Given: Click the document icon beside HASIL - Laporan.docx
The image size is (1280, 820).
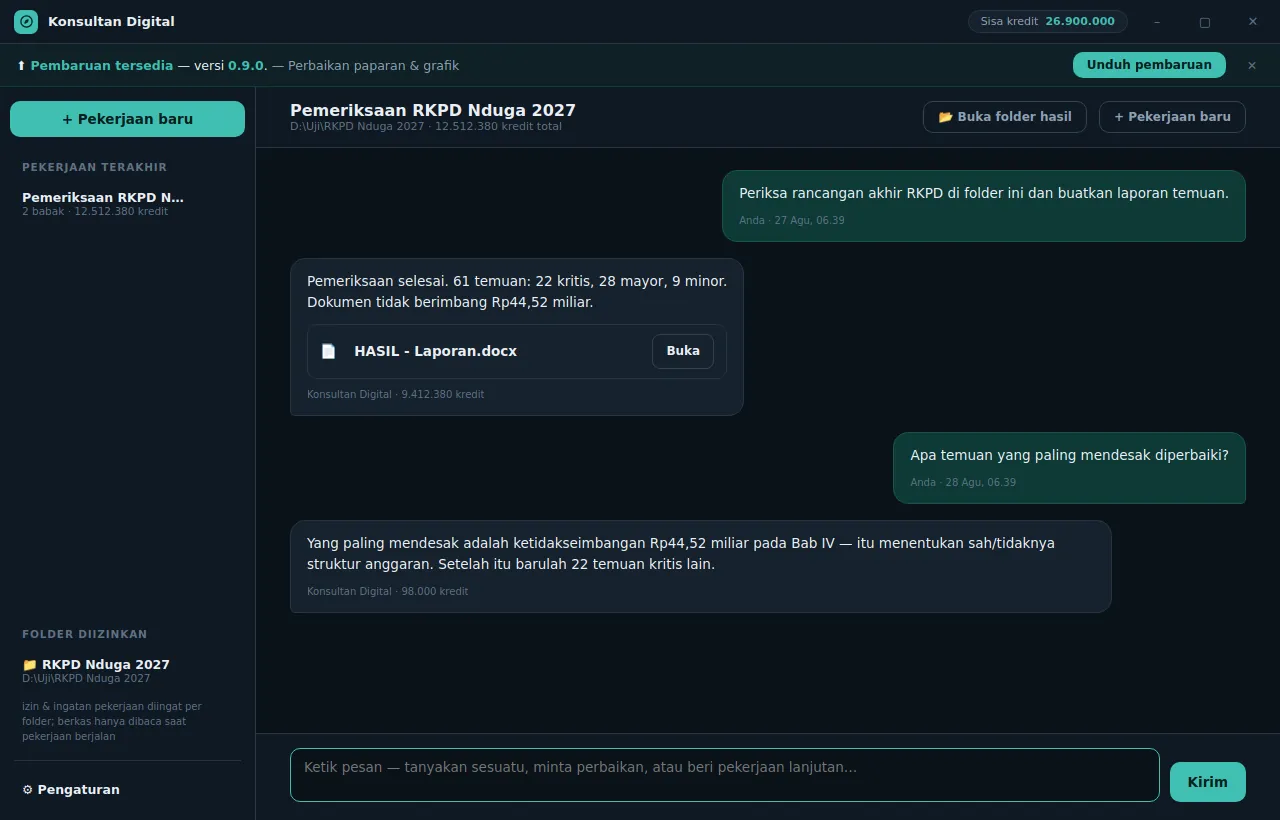Looking at the screenshot, I should coord(328,351).
